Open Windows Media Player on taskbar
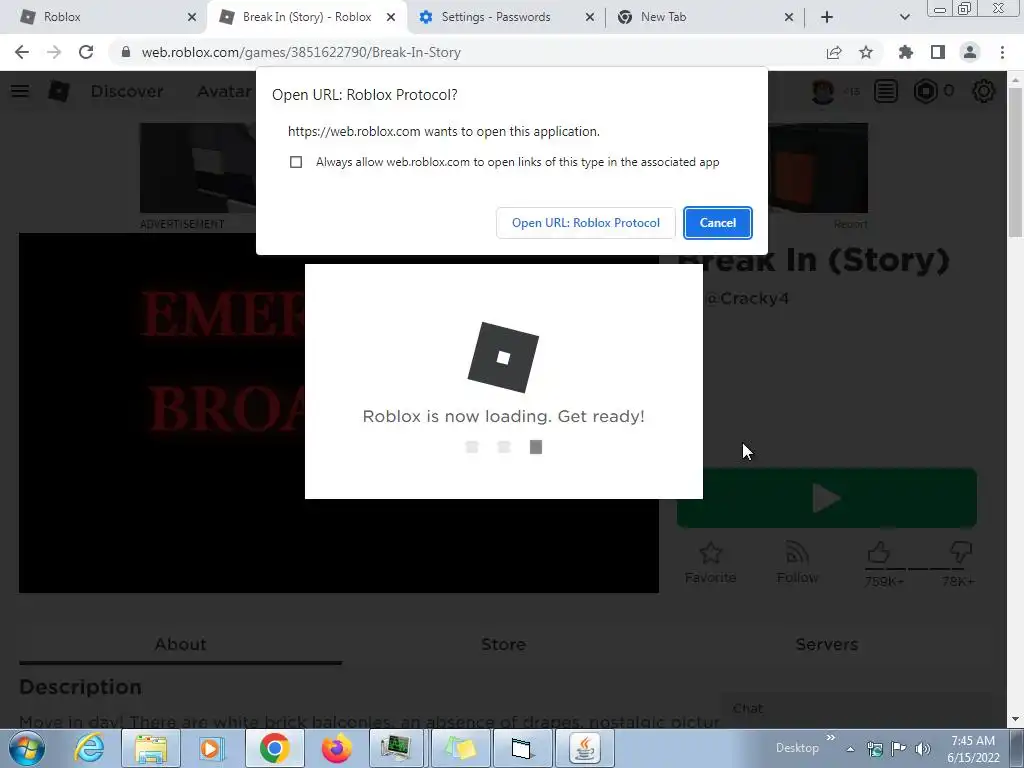Viewport: 1024px width, 768px height. pos(211,748)
